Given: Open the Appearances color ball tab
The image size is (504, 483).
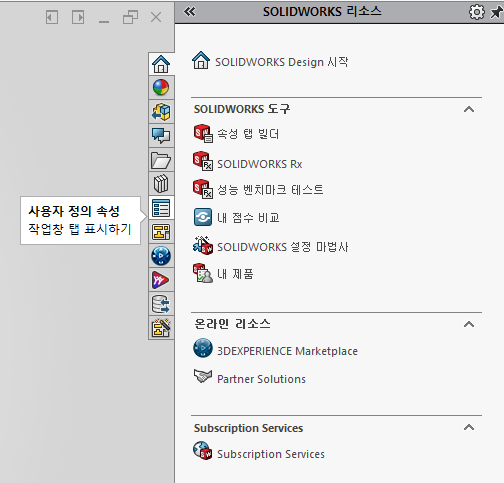Looking at the screenshot, I should click(161, 87).
